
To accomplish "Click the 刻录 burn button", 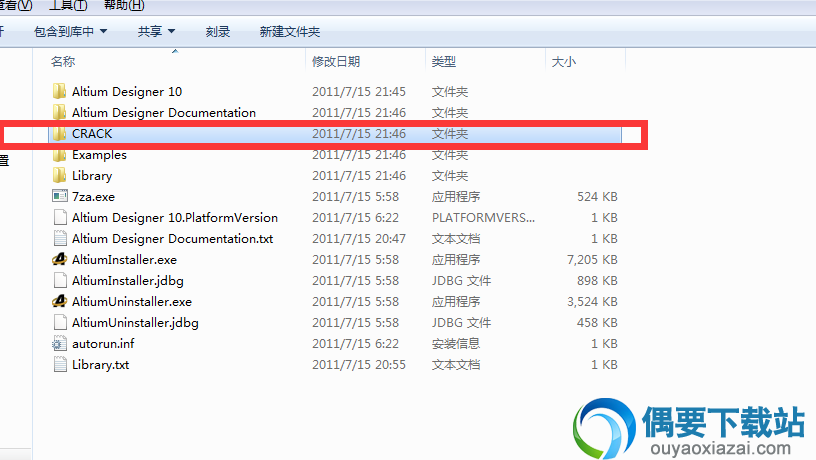I will [218, 32].
